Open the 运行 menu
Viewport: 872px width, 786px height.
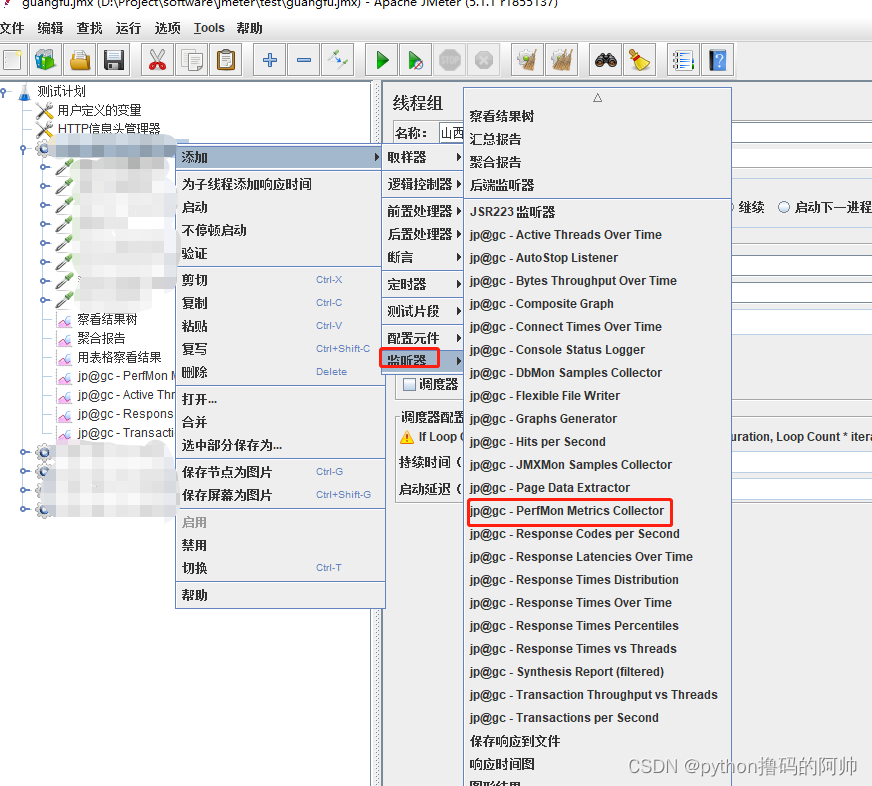coord(128,28)
